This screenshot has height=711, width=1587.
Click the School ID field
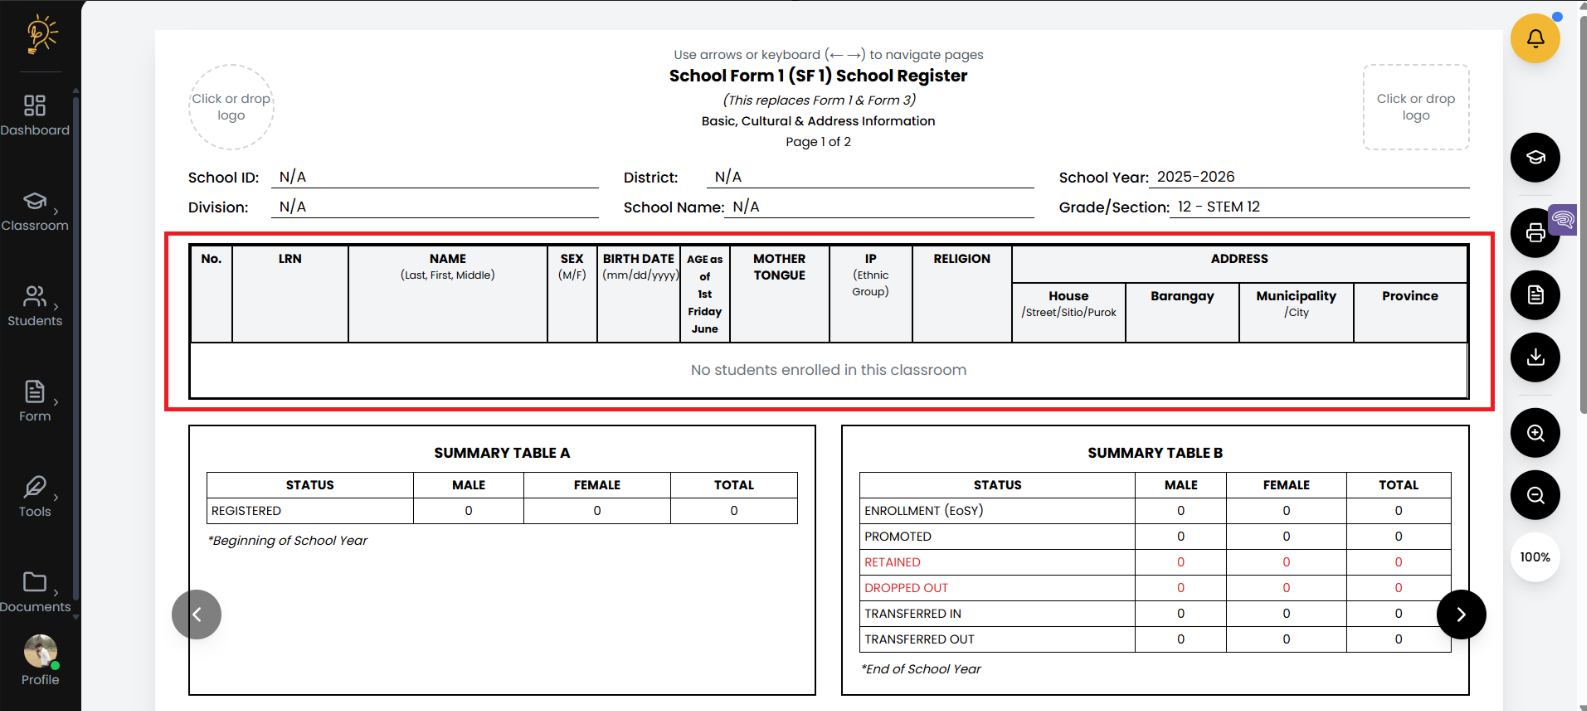point(435,177)
